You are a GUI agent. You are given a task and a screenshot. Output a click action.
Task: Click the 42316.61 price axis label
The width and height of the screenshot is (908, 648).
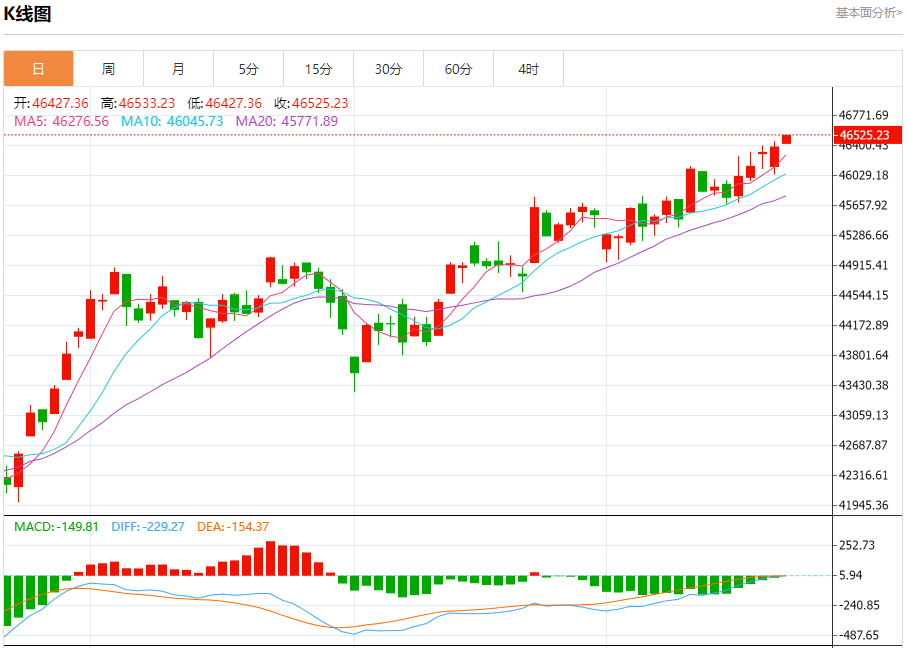point(863,475)
